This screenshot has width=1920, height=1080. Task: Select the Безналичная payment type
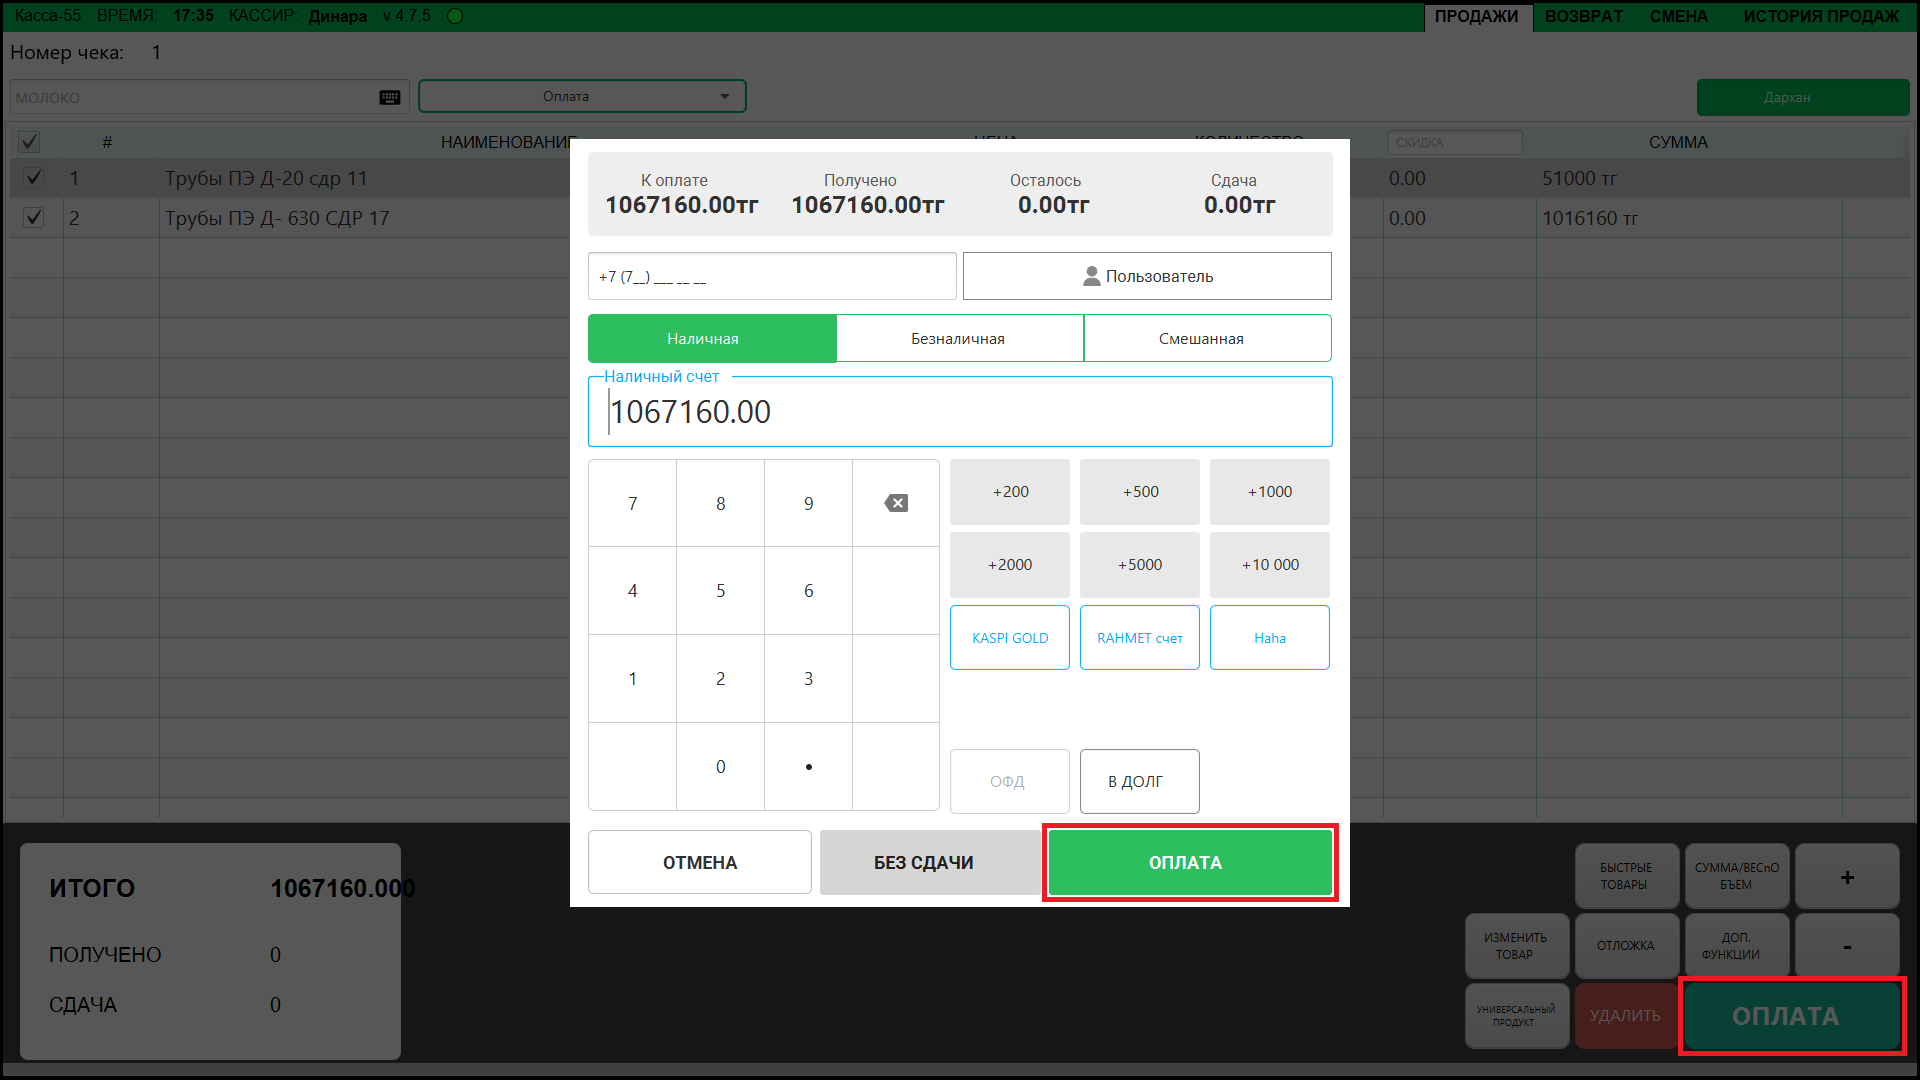click(x=958, y=339)
